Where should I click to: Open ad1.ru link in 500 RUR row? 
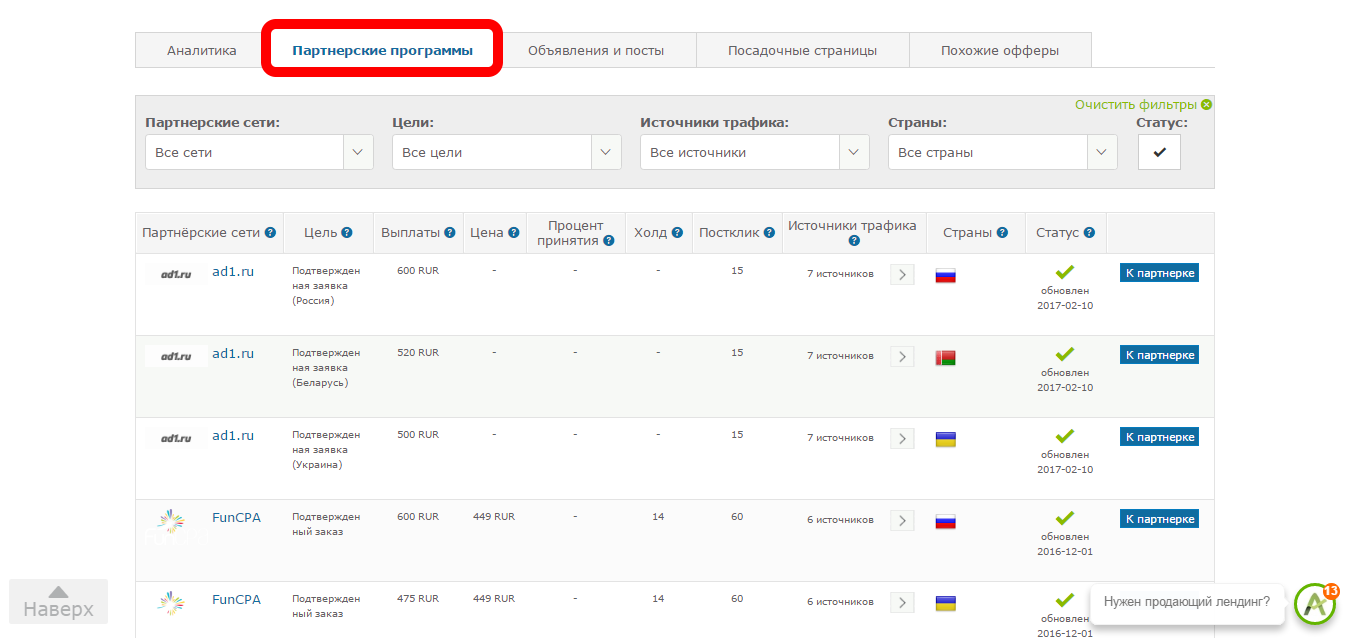pyautogui.click(x=233, y=435)
